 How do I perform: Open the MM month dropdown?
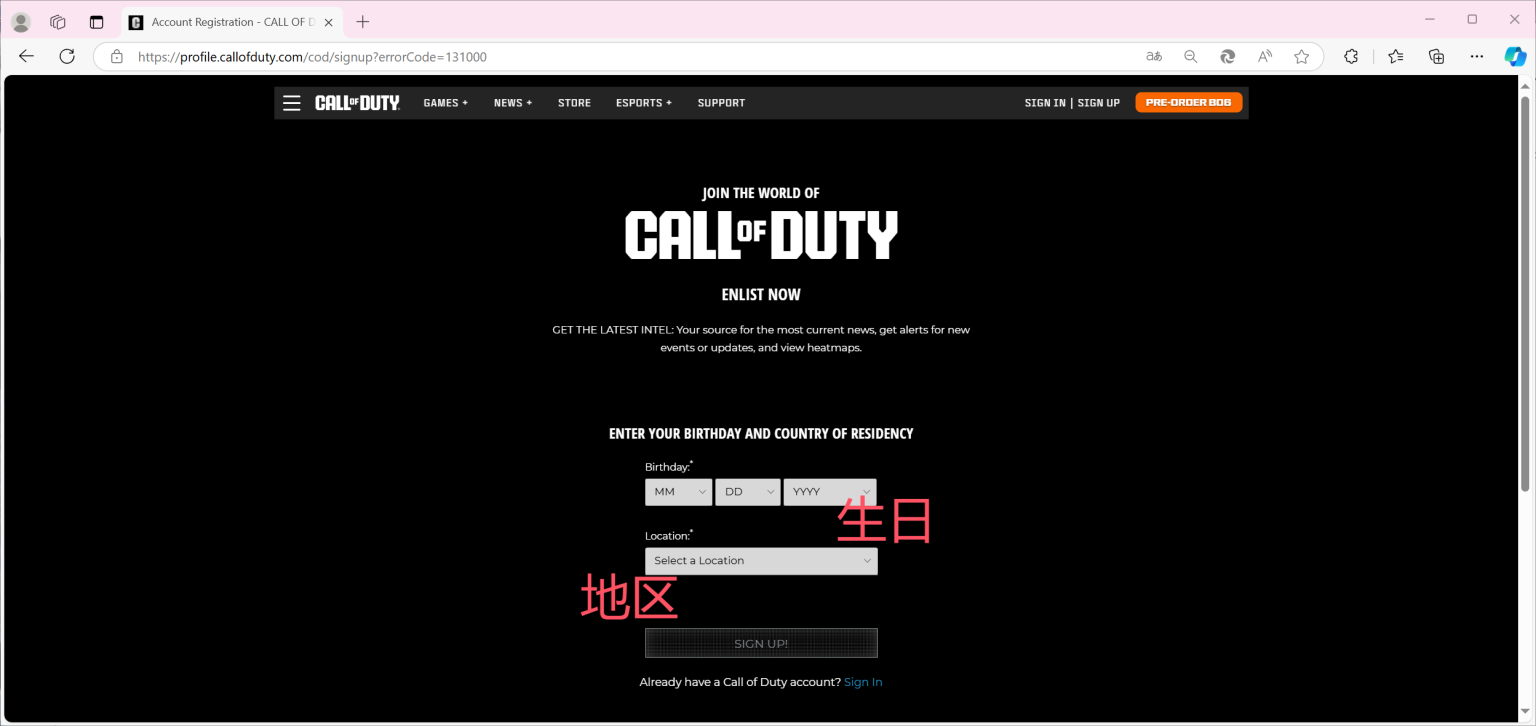[x=678, y=491]
